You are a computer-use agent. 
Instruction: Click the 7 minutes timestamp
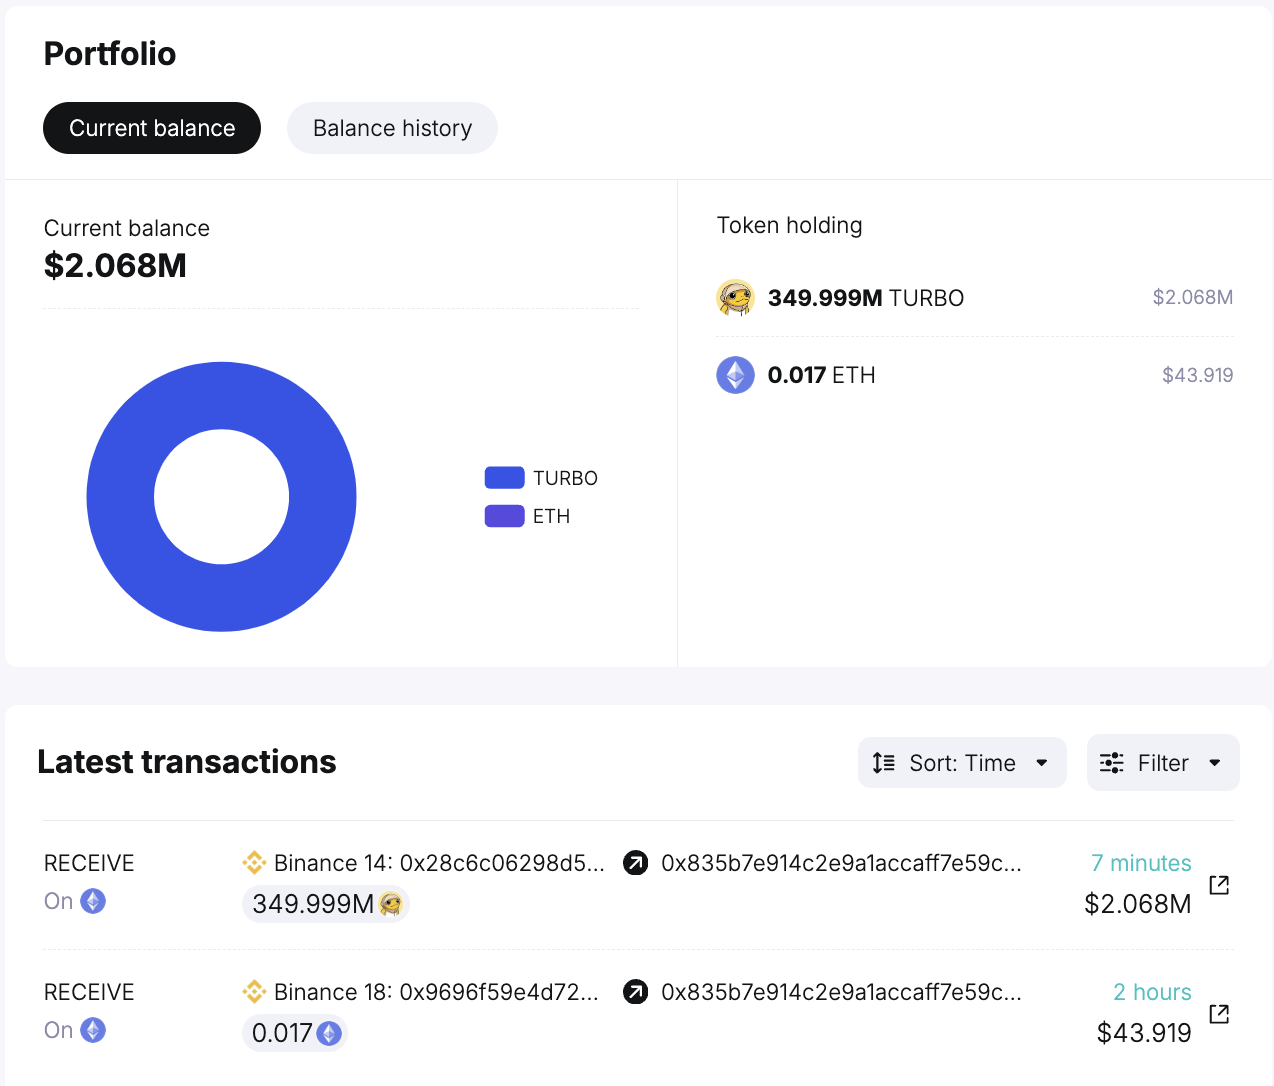(1141, 862)
